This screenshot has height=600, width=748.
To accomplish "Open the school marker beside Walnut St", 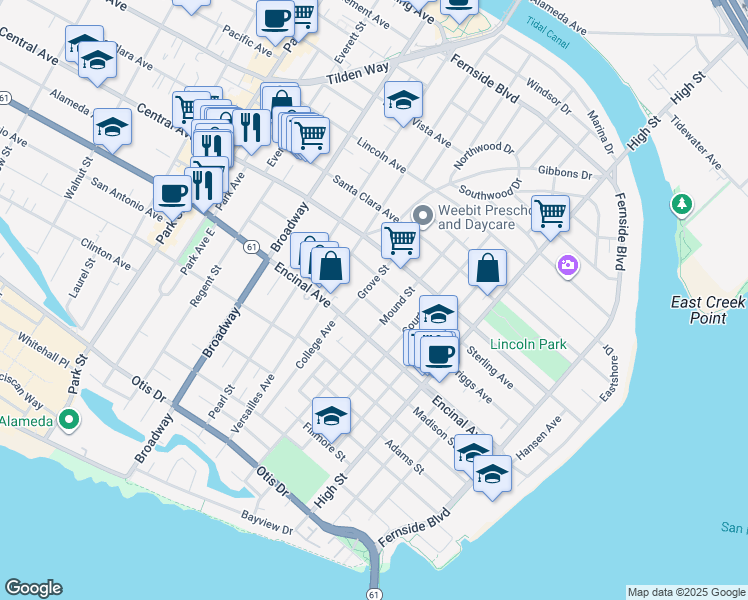I will 113,129.
